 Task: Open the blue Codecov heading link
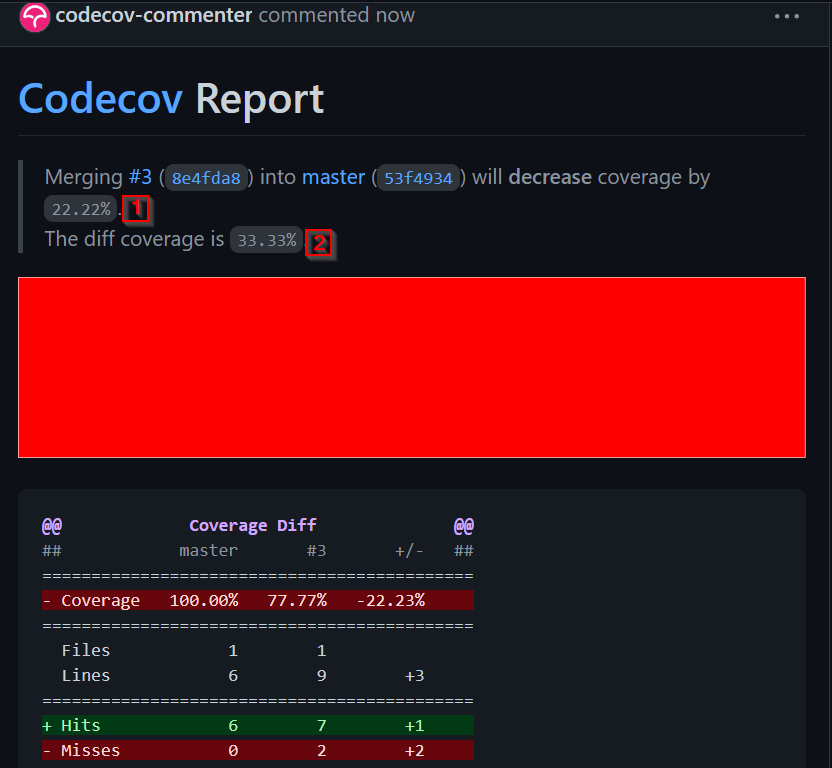click(x=100, y=99)
